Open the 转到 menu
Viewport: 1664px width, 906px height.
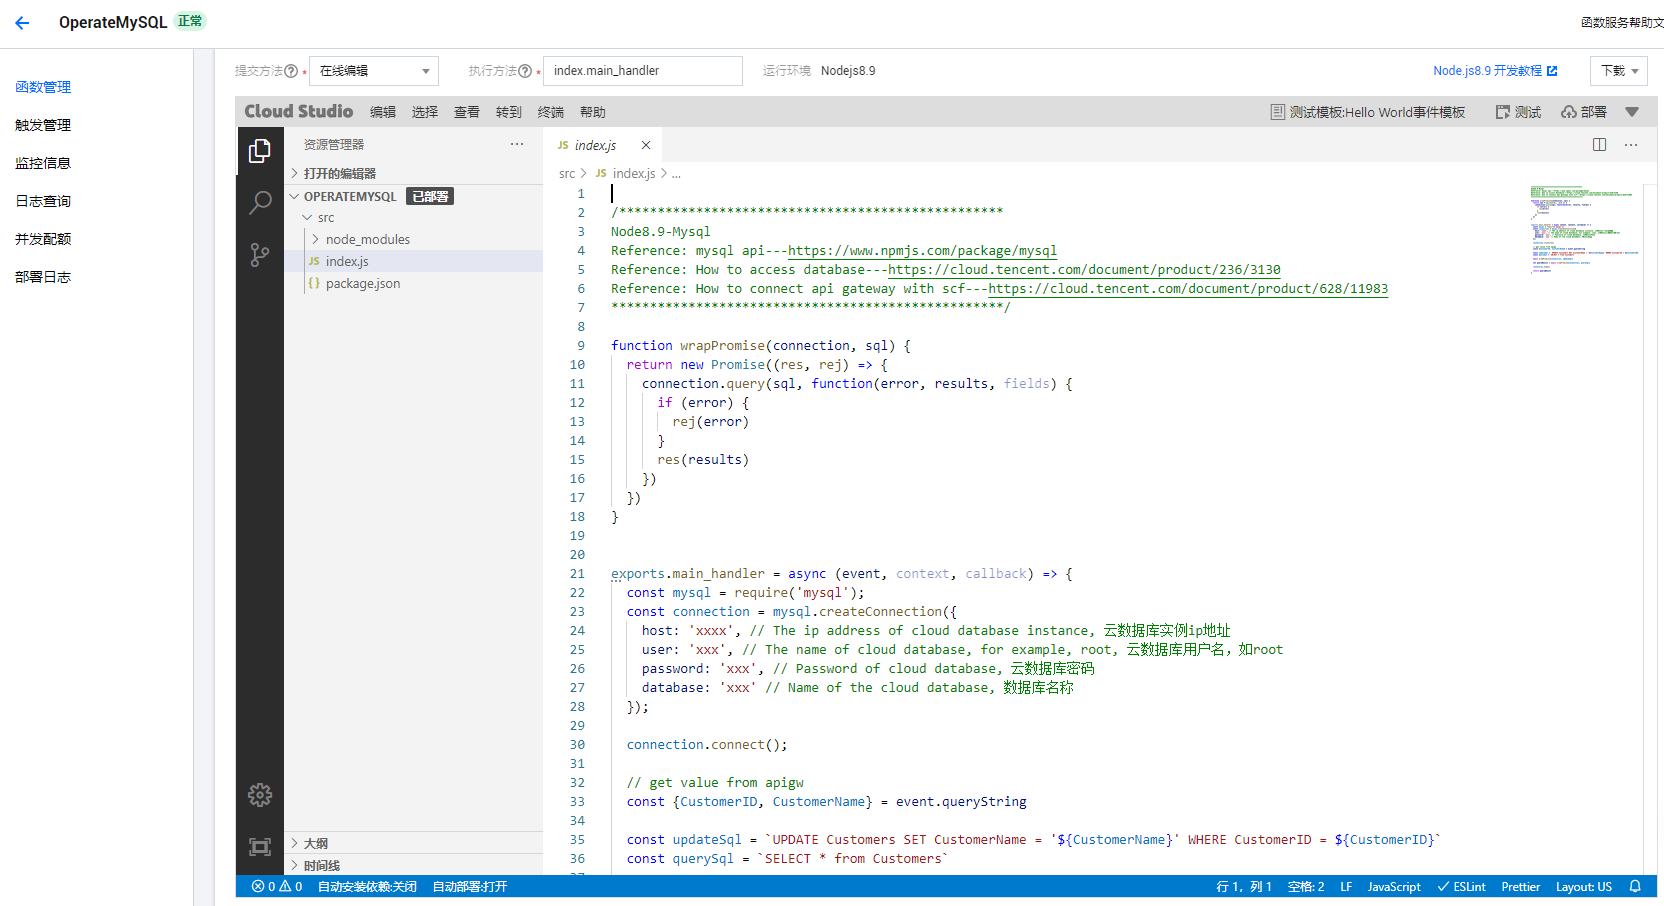coord(509,112)
